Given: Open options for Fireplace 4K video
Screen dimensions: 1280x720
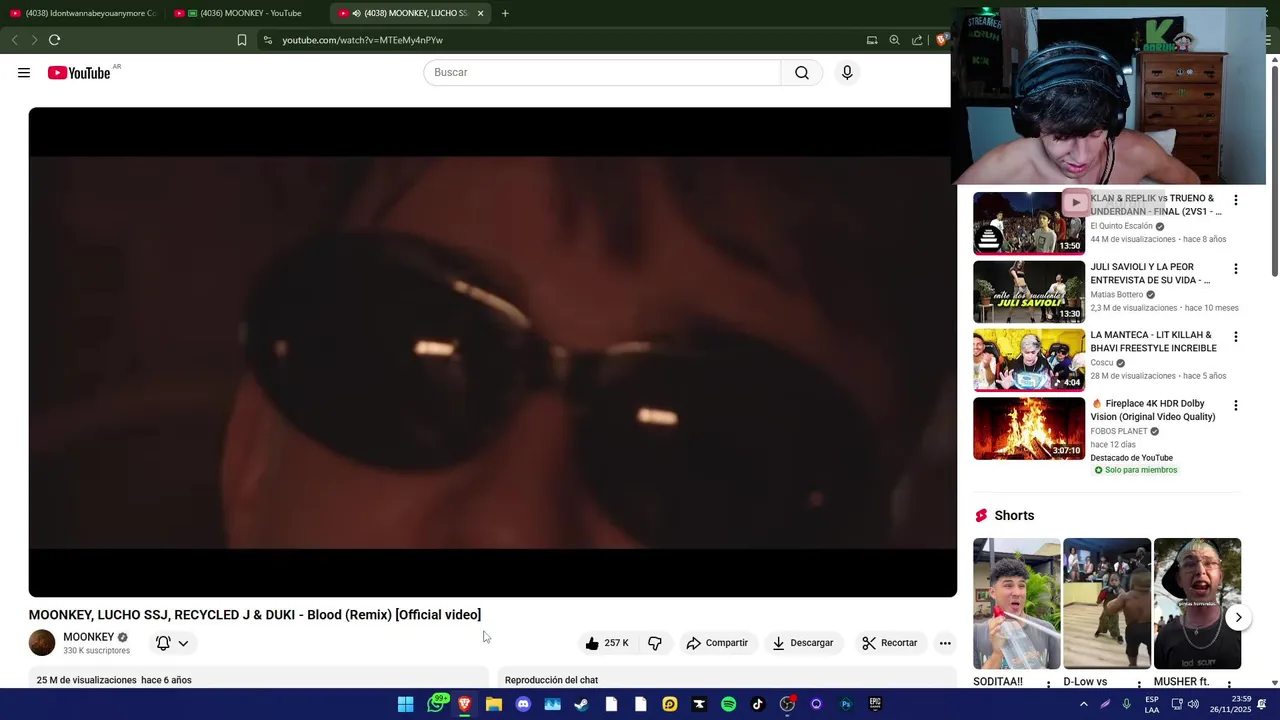Looking at the screenshot, I should (x=1236, y=405).
